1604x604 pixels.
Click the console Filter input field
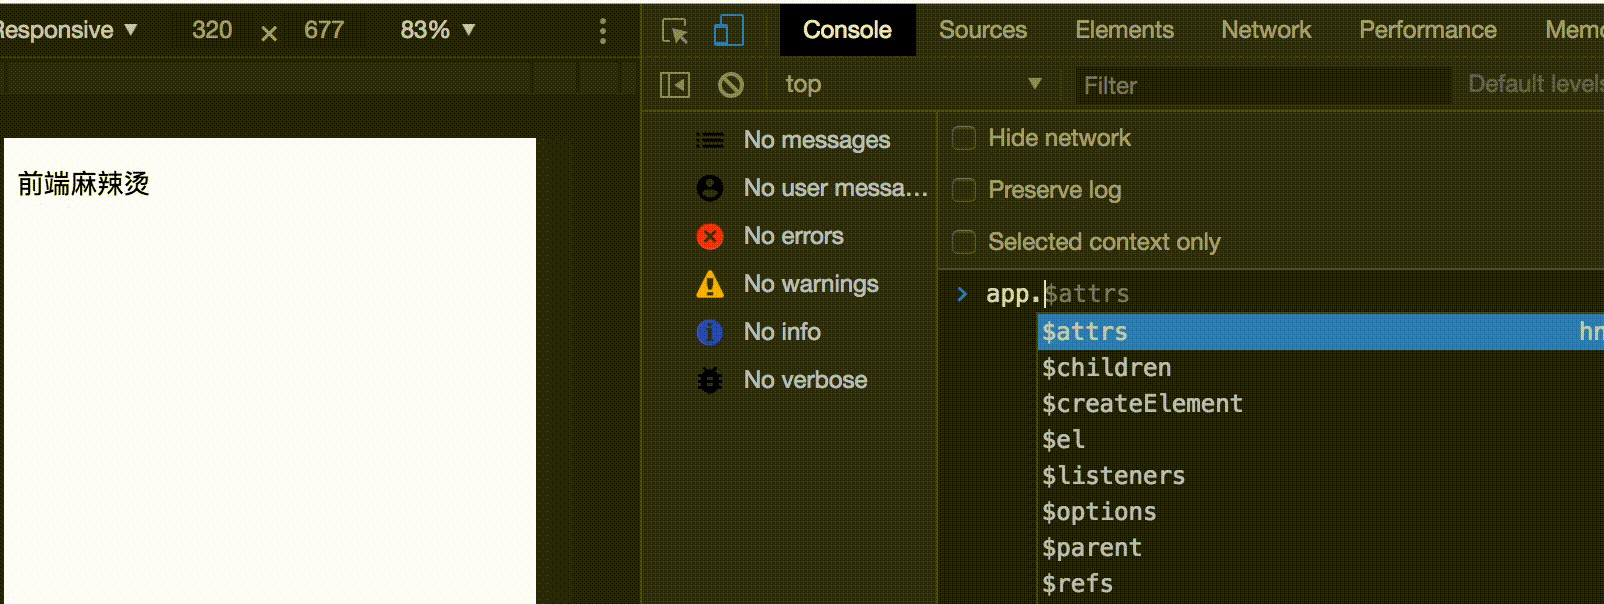1260,86
